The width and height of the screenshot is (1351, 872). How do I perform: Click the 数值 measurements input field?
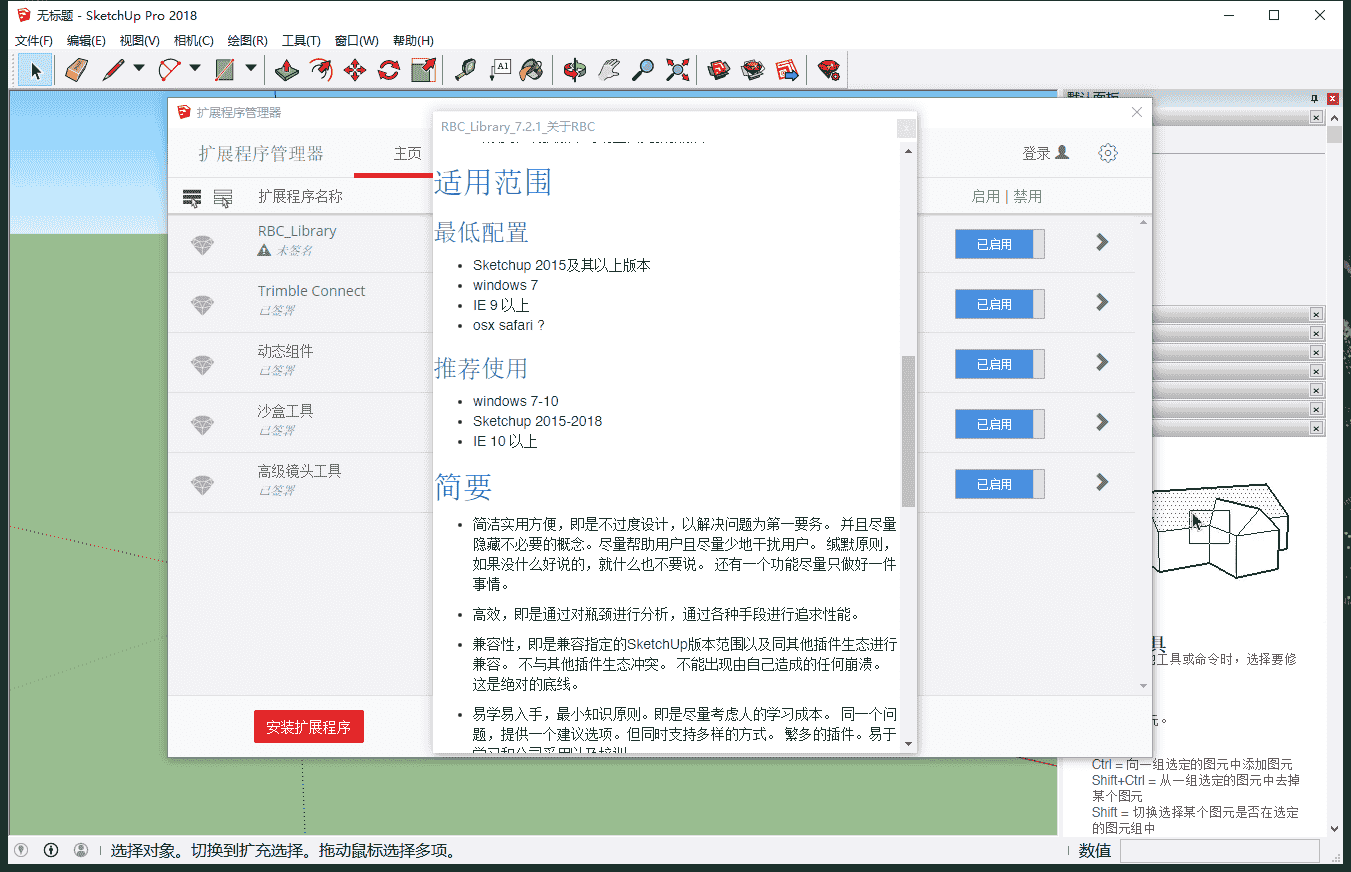(1219, 851)
